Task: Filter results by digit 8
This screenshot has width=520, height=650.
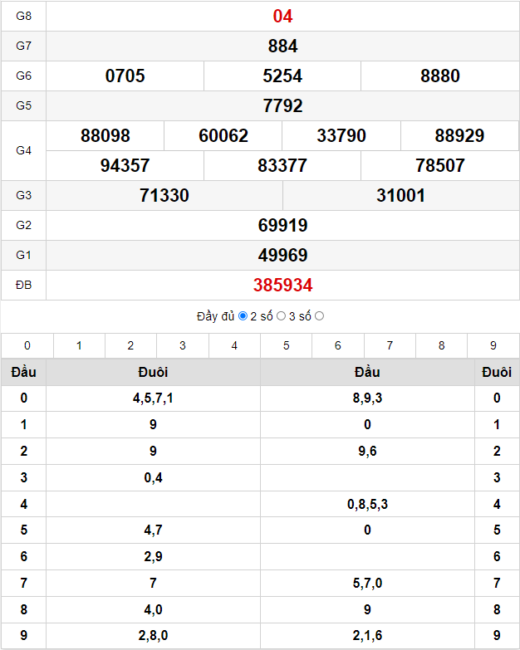Action: (442, 346)
